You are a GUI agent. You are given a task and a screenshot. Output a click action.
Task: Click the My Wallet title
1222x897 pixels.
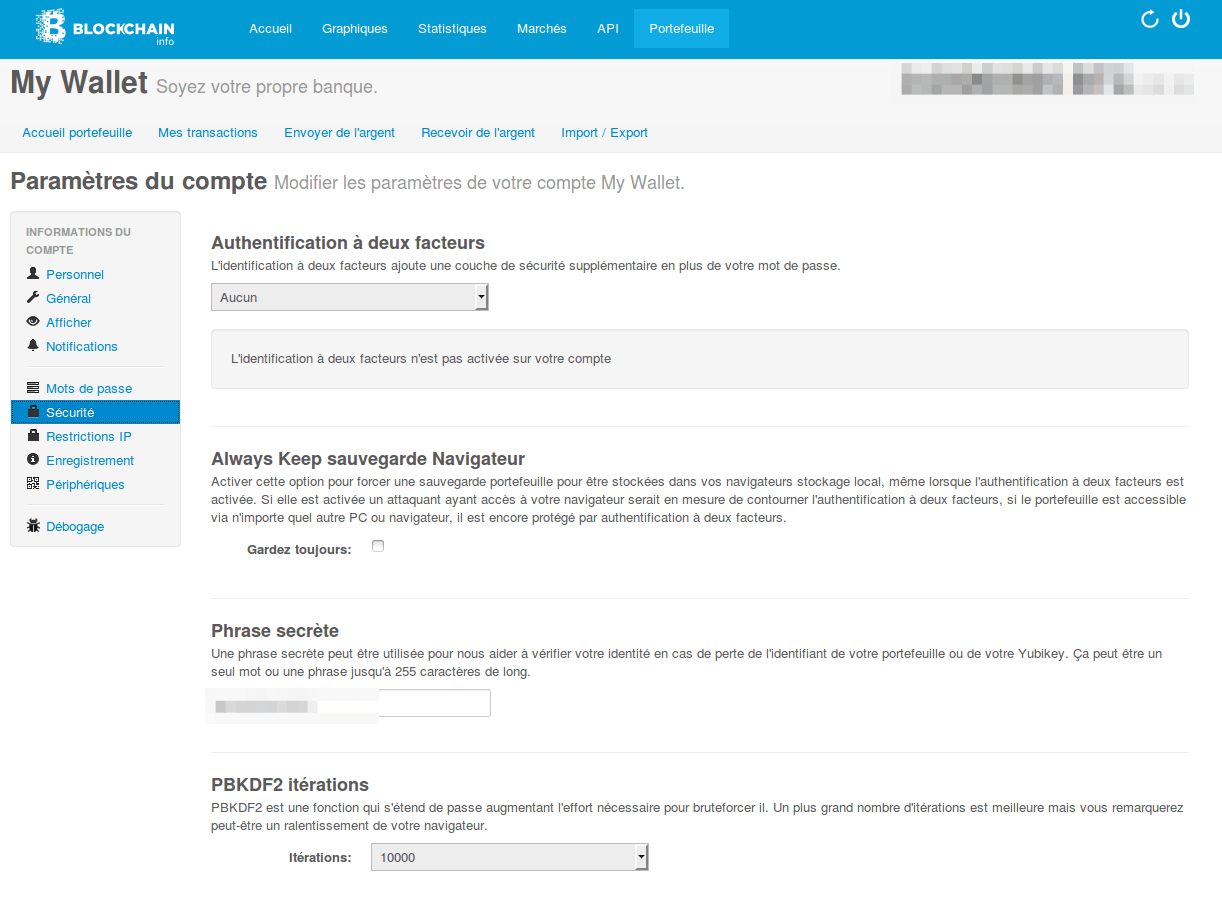pyautogui.click(x=79, y=82)
